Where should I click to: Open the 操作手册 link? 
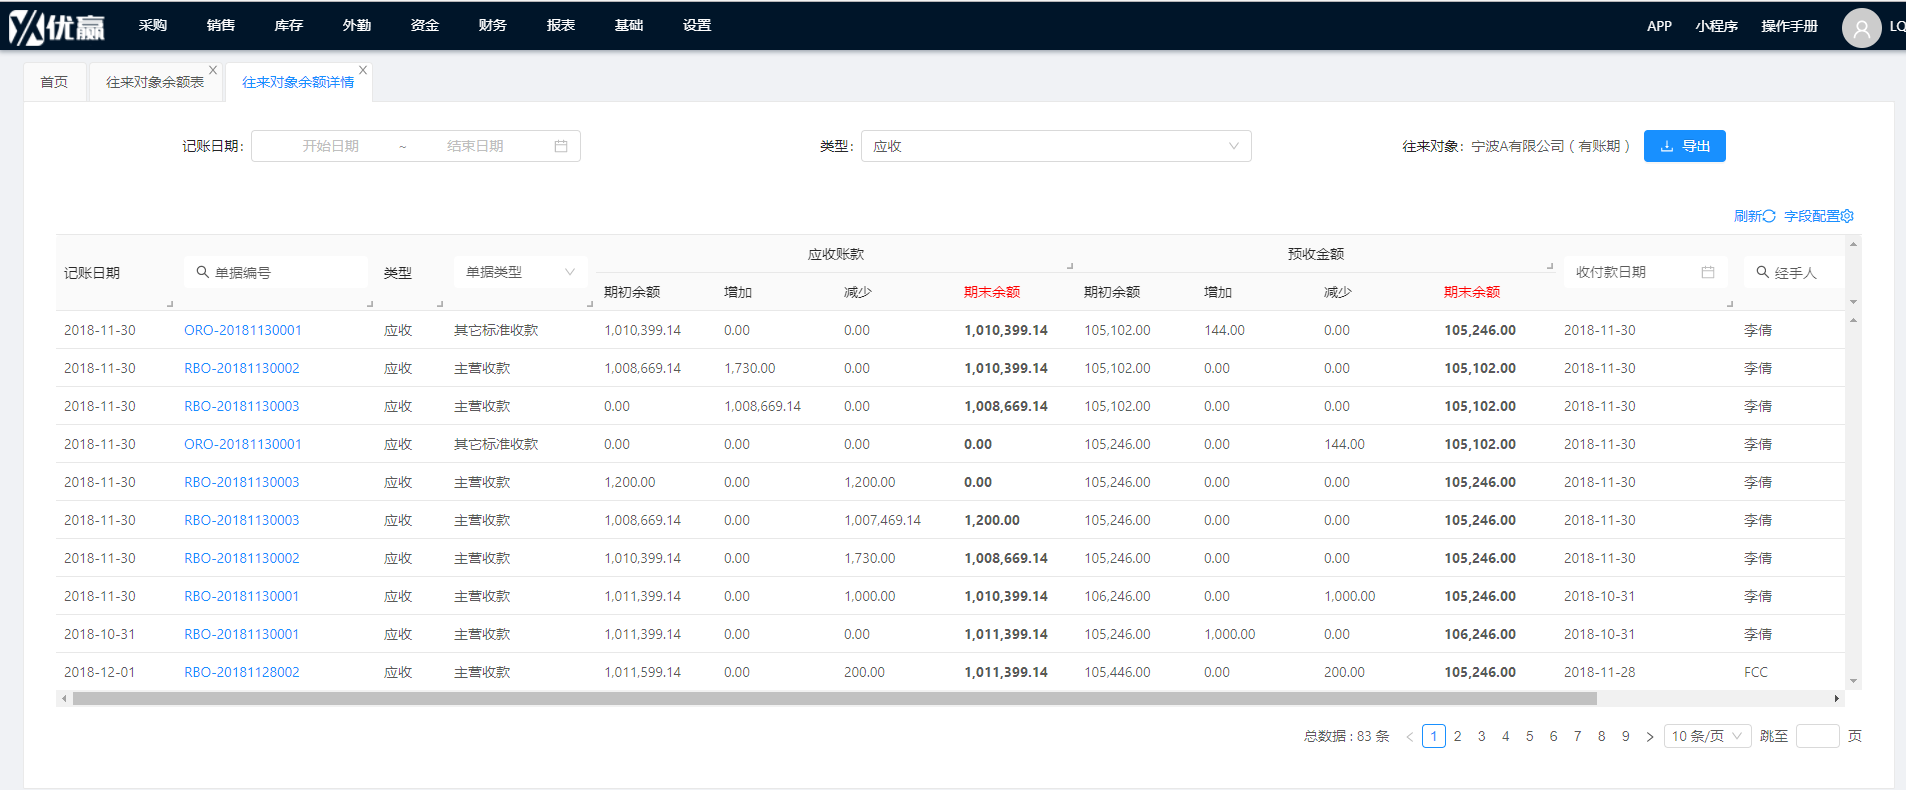point(1790,27)
